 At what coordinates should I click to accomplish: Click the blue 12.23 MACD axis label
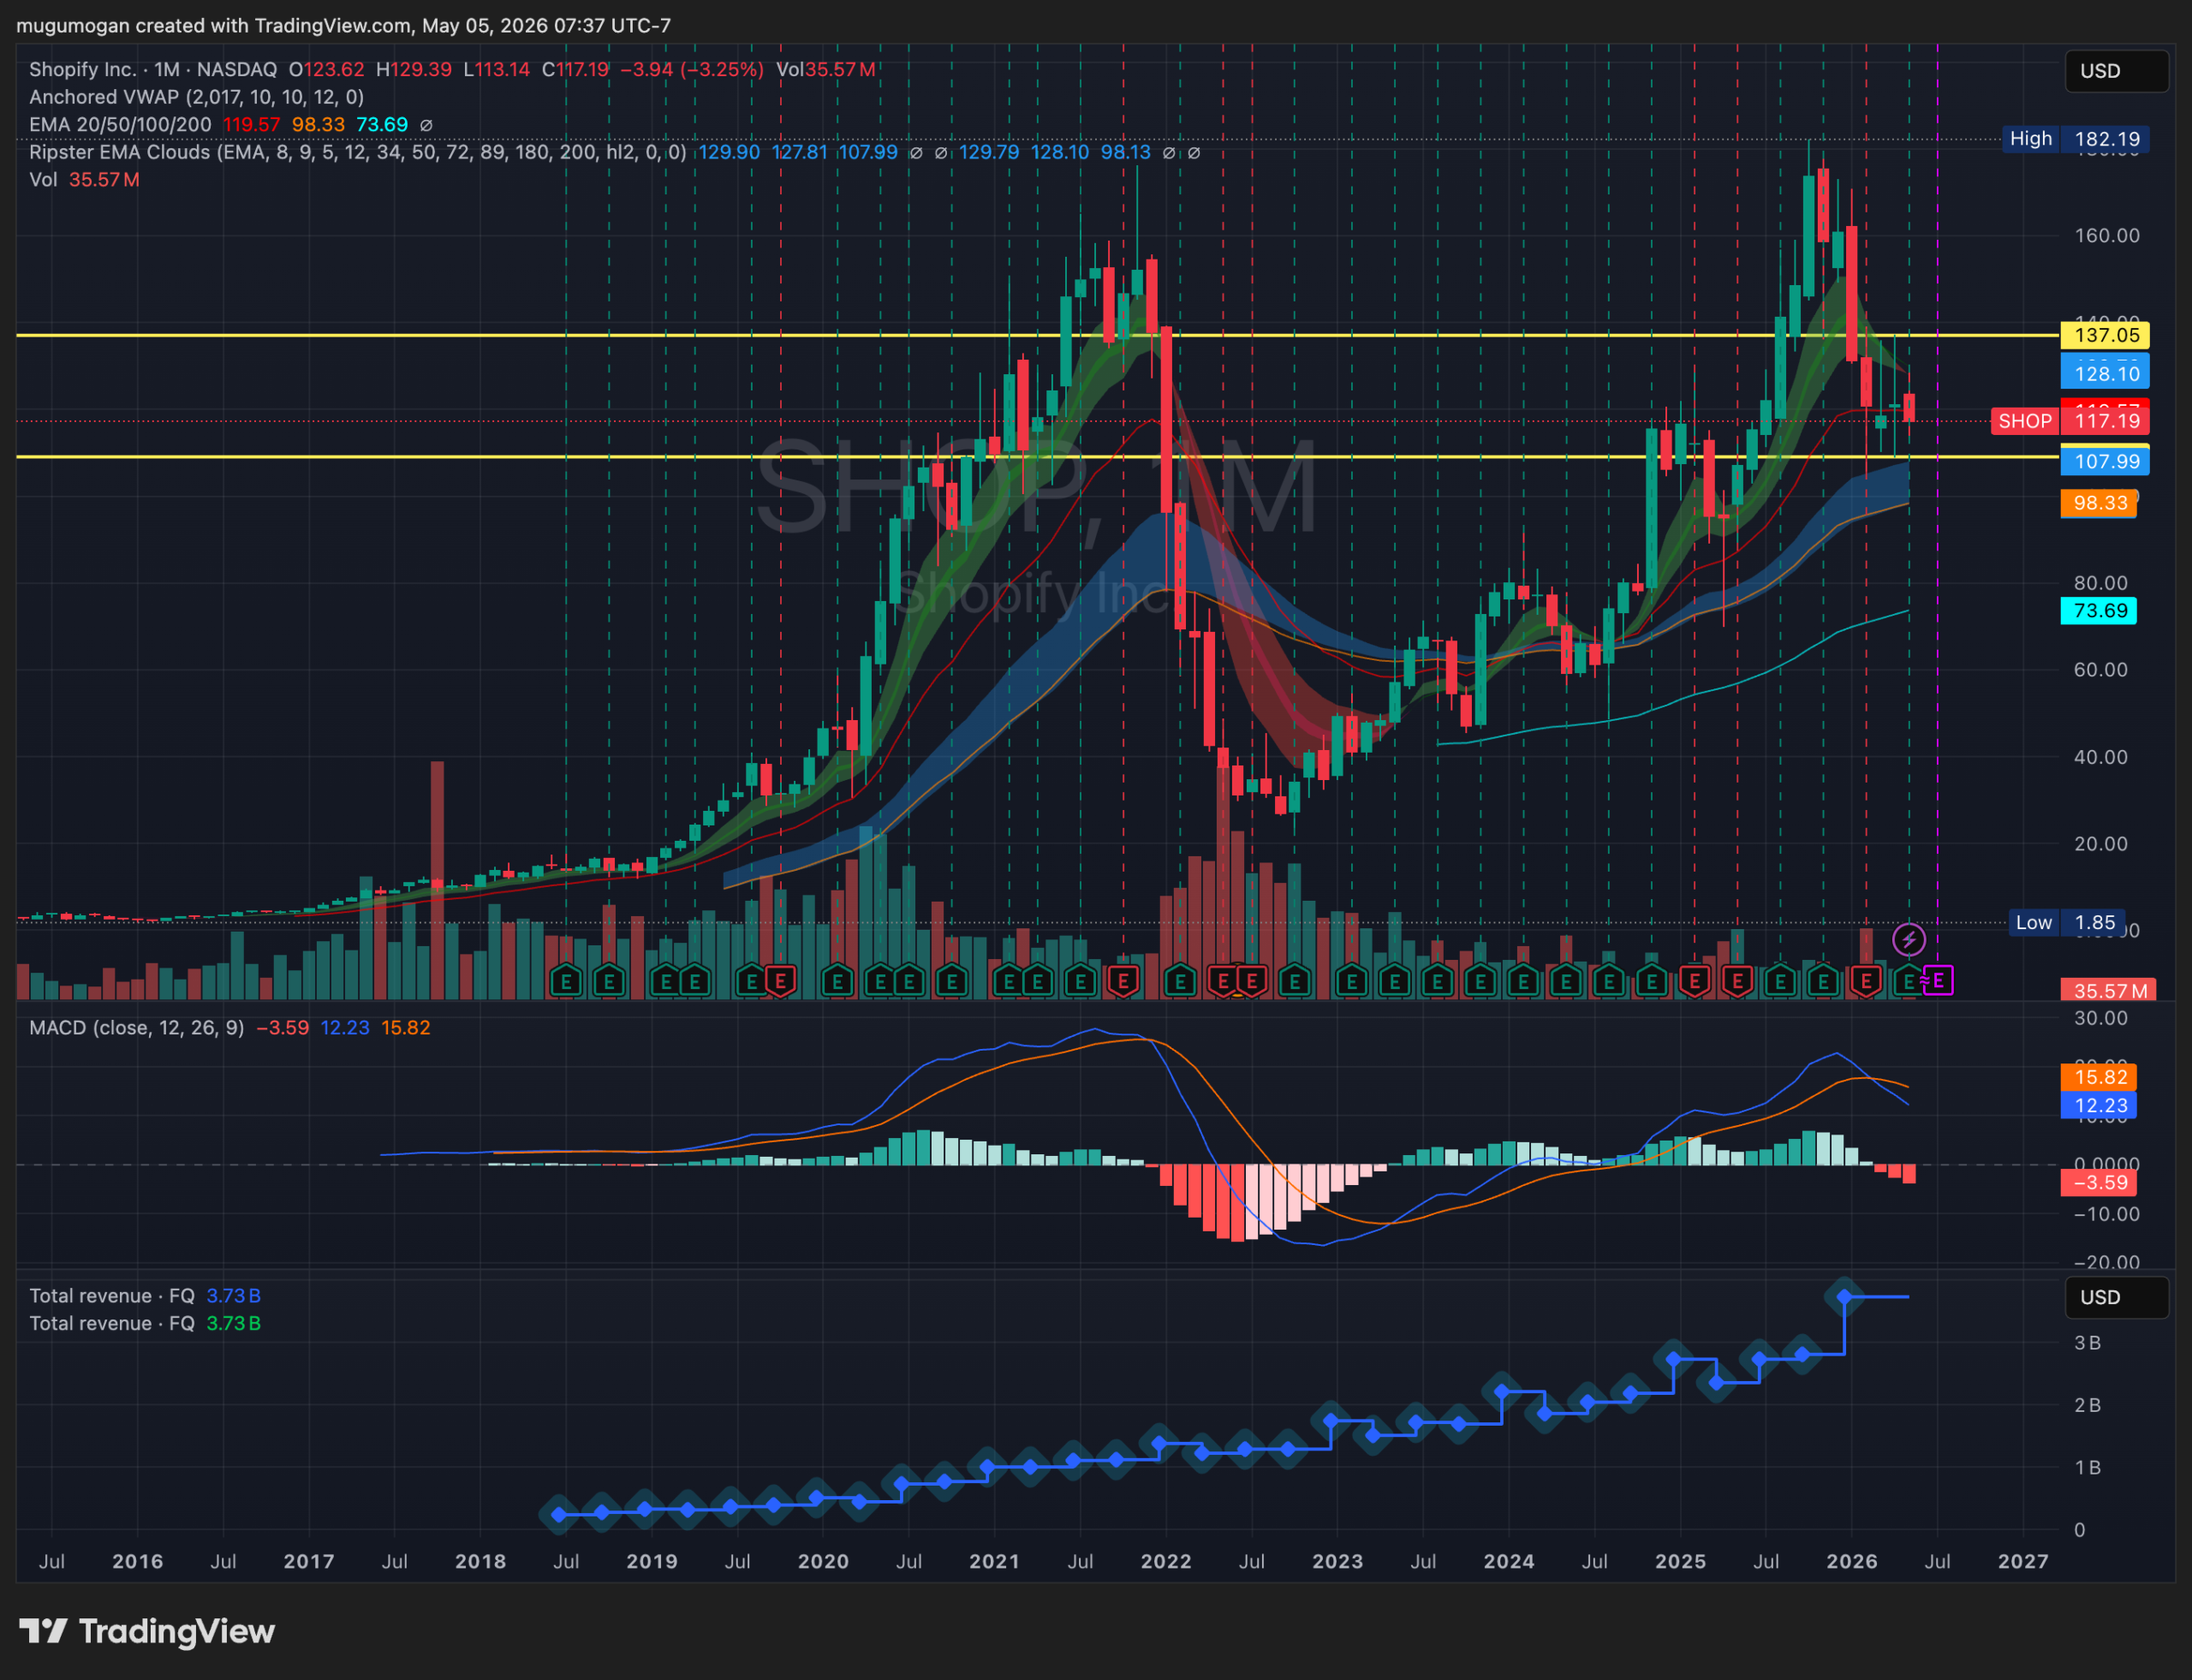click(x=2099, y=1105)
